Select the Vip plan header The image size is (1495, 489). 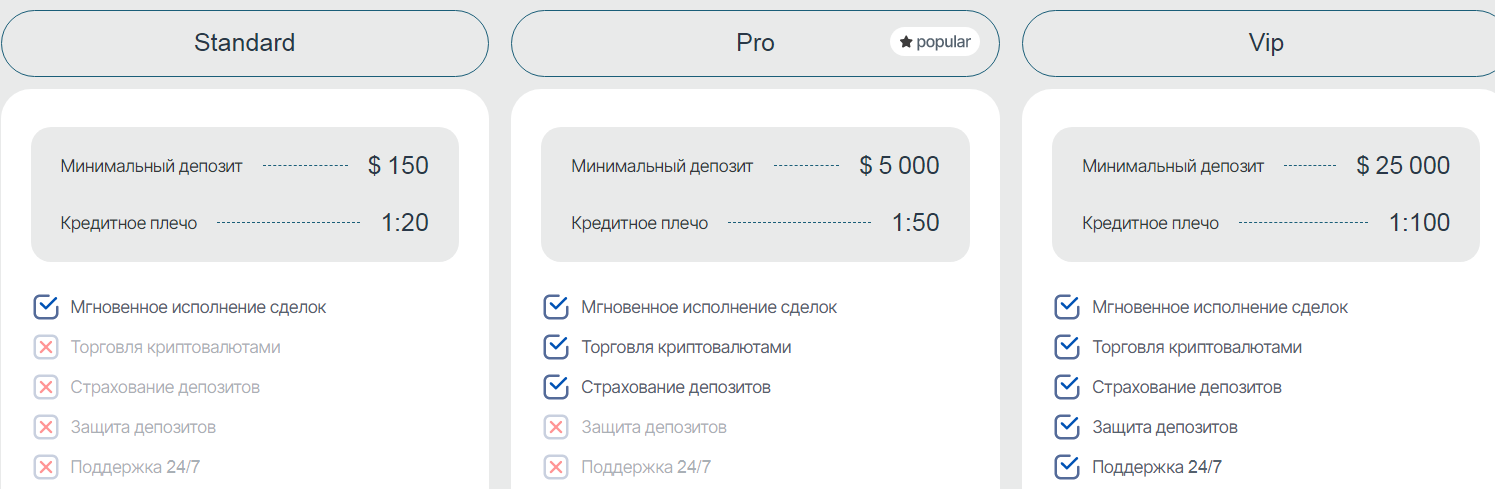point(1265,43)
